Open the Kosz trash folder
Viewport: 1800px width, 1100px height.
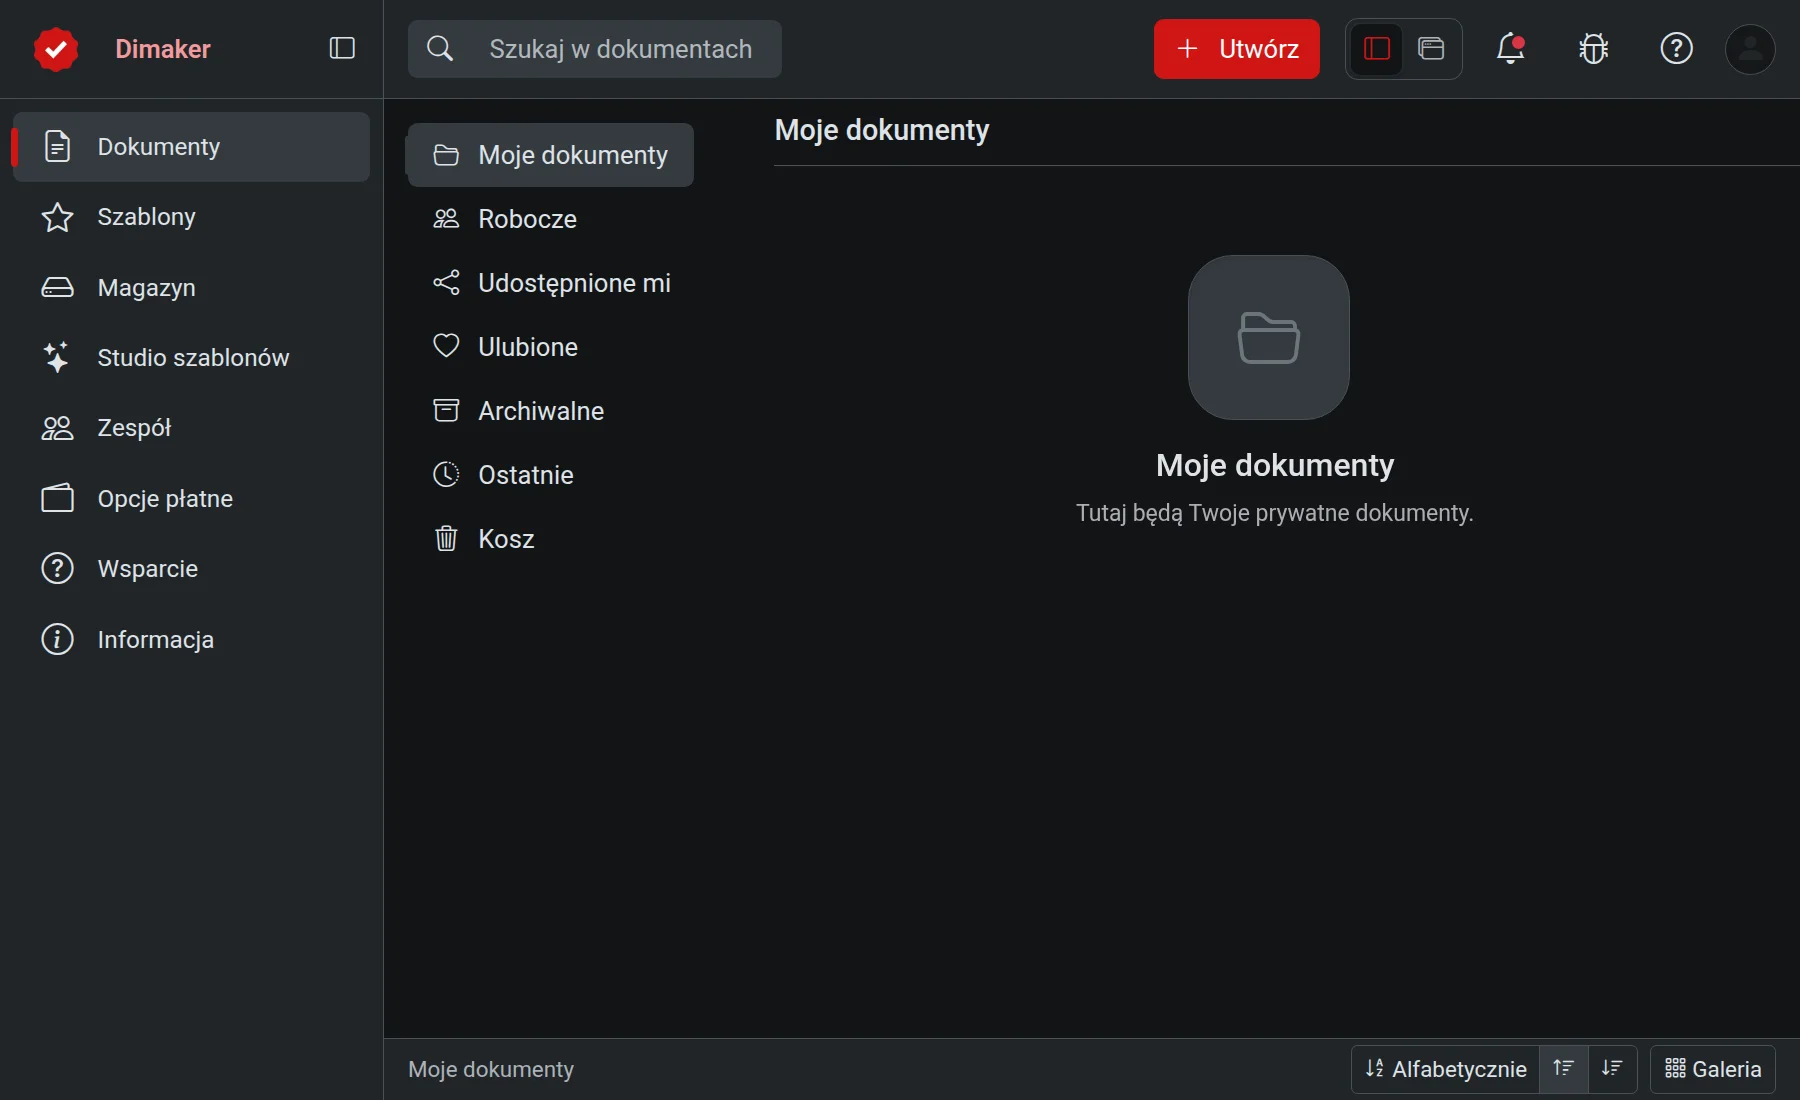click(x=551, y=539)
